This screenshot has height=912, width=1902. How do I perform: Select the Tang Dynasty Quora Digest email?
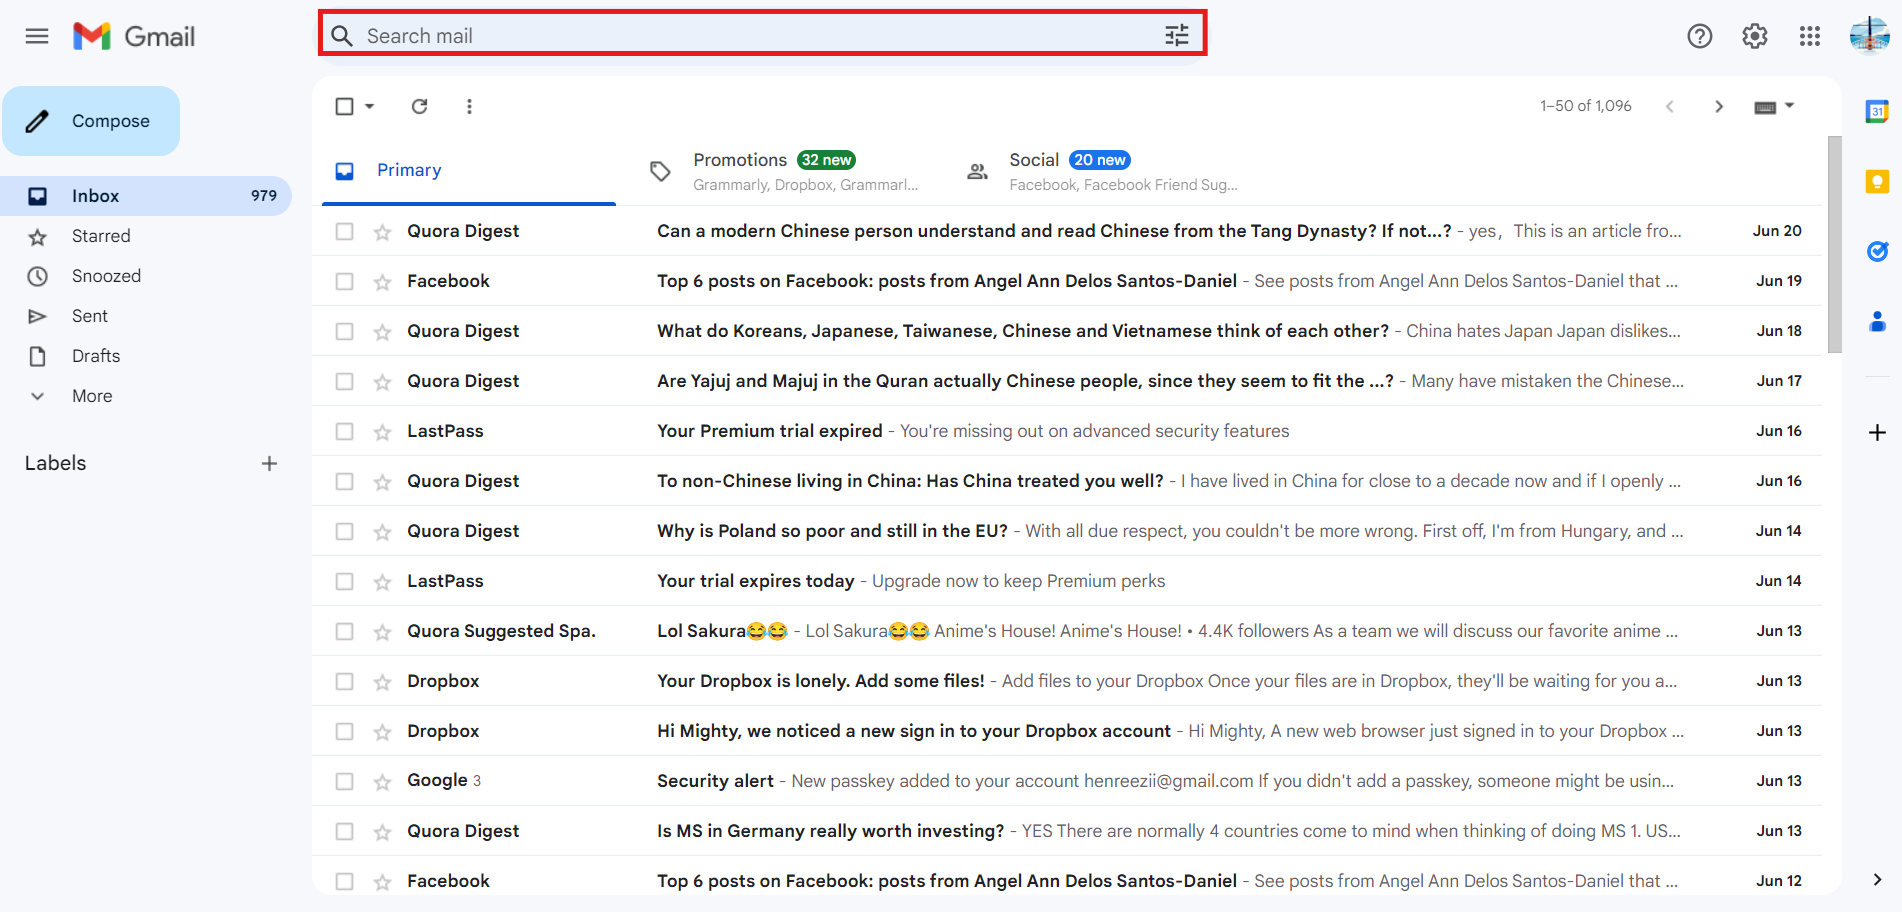click(x=344, y=231)
